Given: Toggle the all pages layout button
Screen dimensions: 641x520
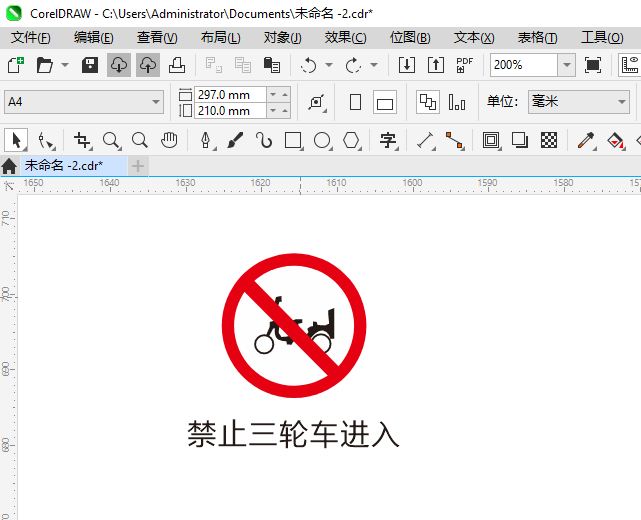Looking at the screenshot, I should [x=428, y=102].
